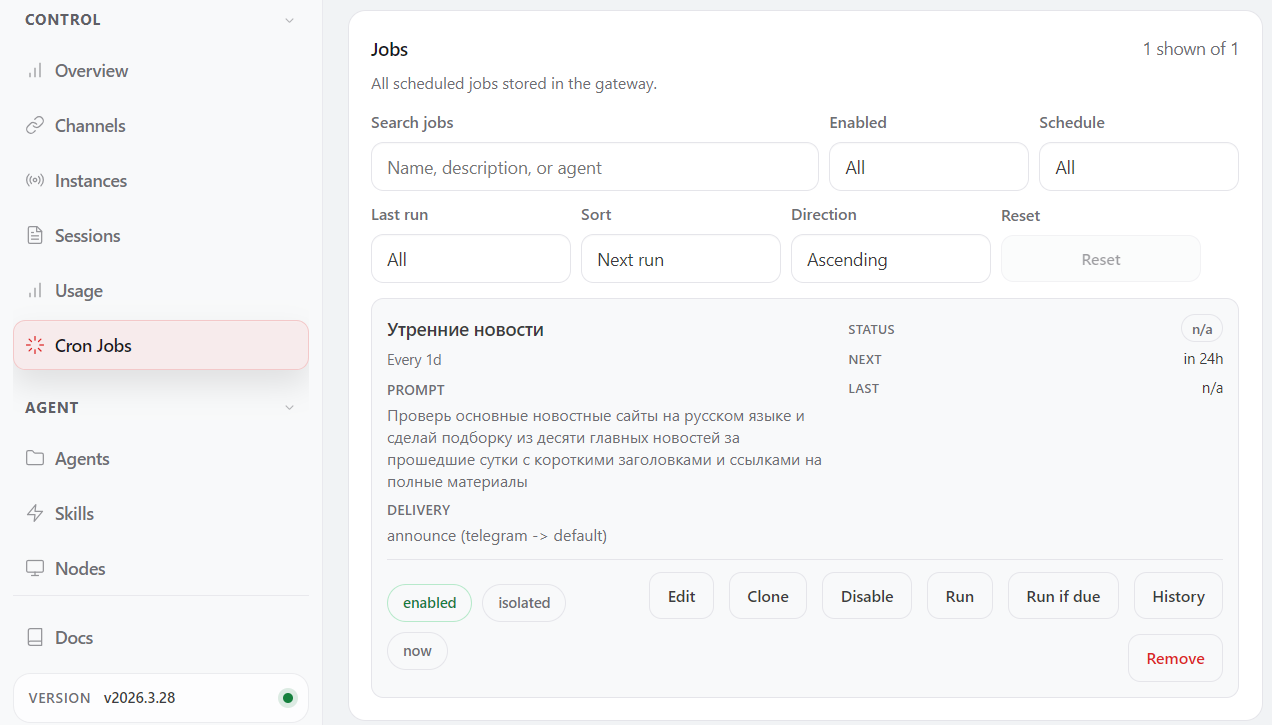This screenshot has height=725, width=1272.
Task: Click the Sessions document icon
Action: tap(36, 235)
